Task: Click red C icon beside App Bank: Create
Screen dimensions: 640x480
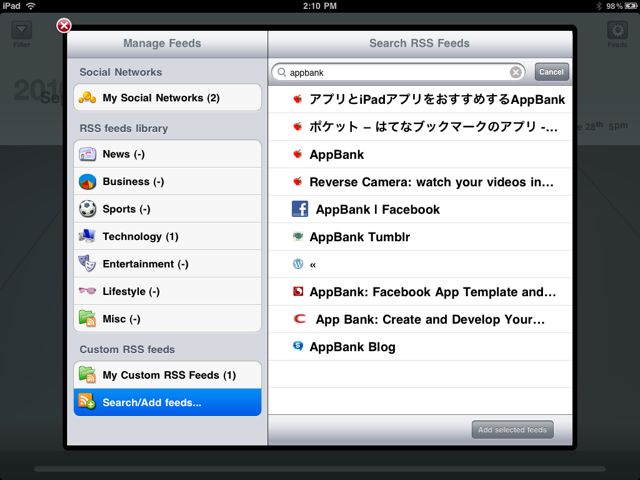Action: tap(300, 319)
